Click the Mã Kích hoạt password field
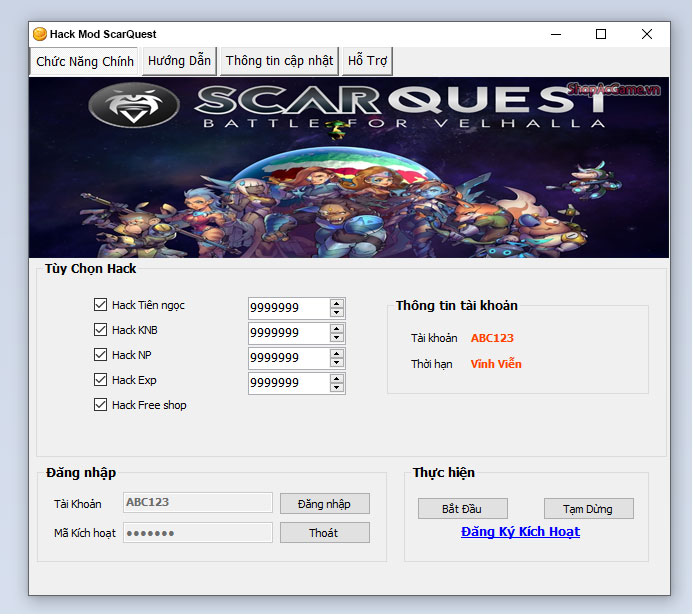This screenshot has width=693, height=616. tap(198, 533)
